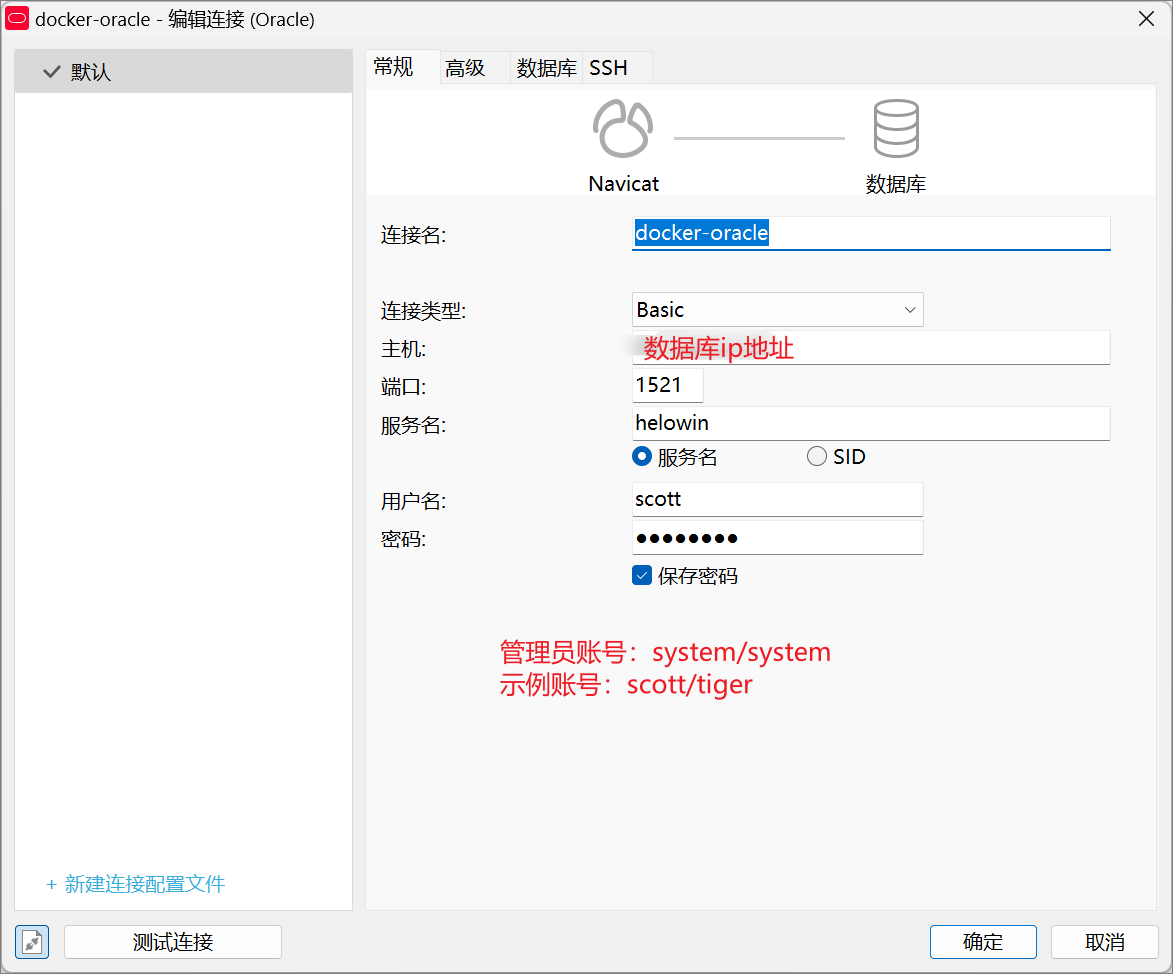Viewport: 1173px width, 974px height.
Task: Click the 密码 password field
Action: pos(777,538)
